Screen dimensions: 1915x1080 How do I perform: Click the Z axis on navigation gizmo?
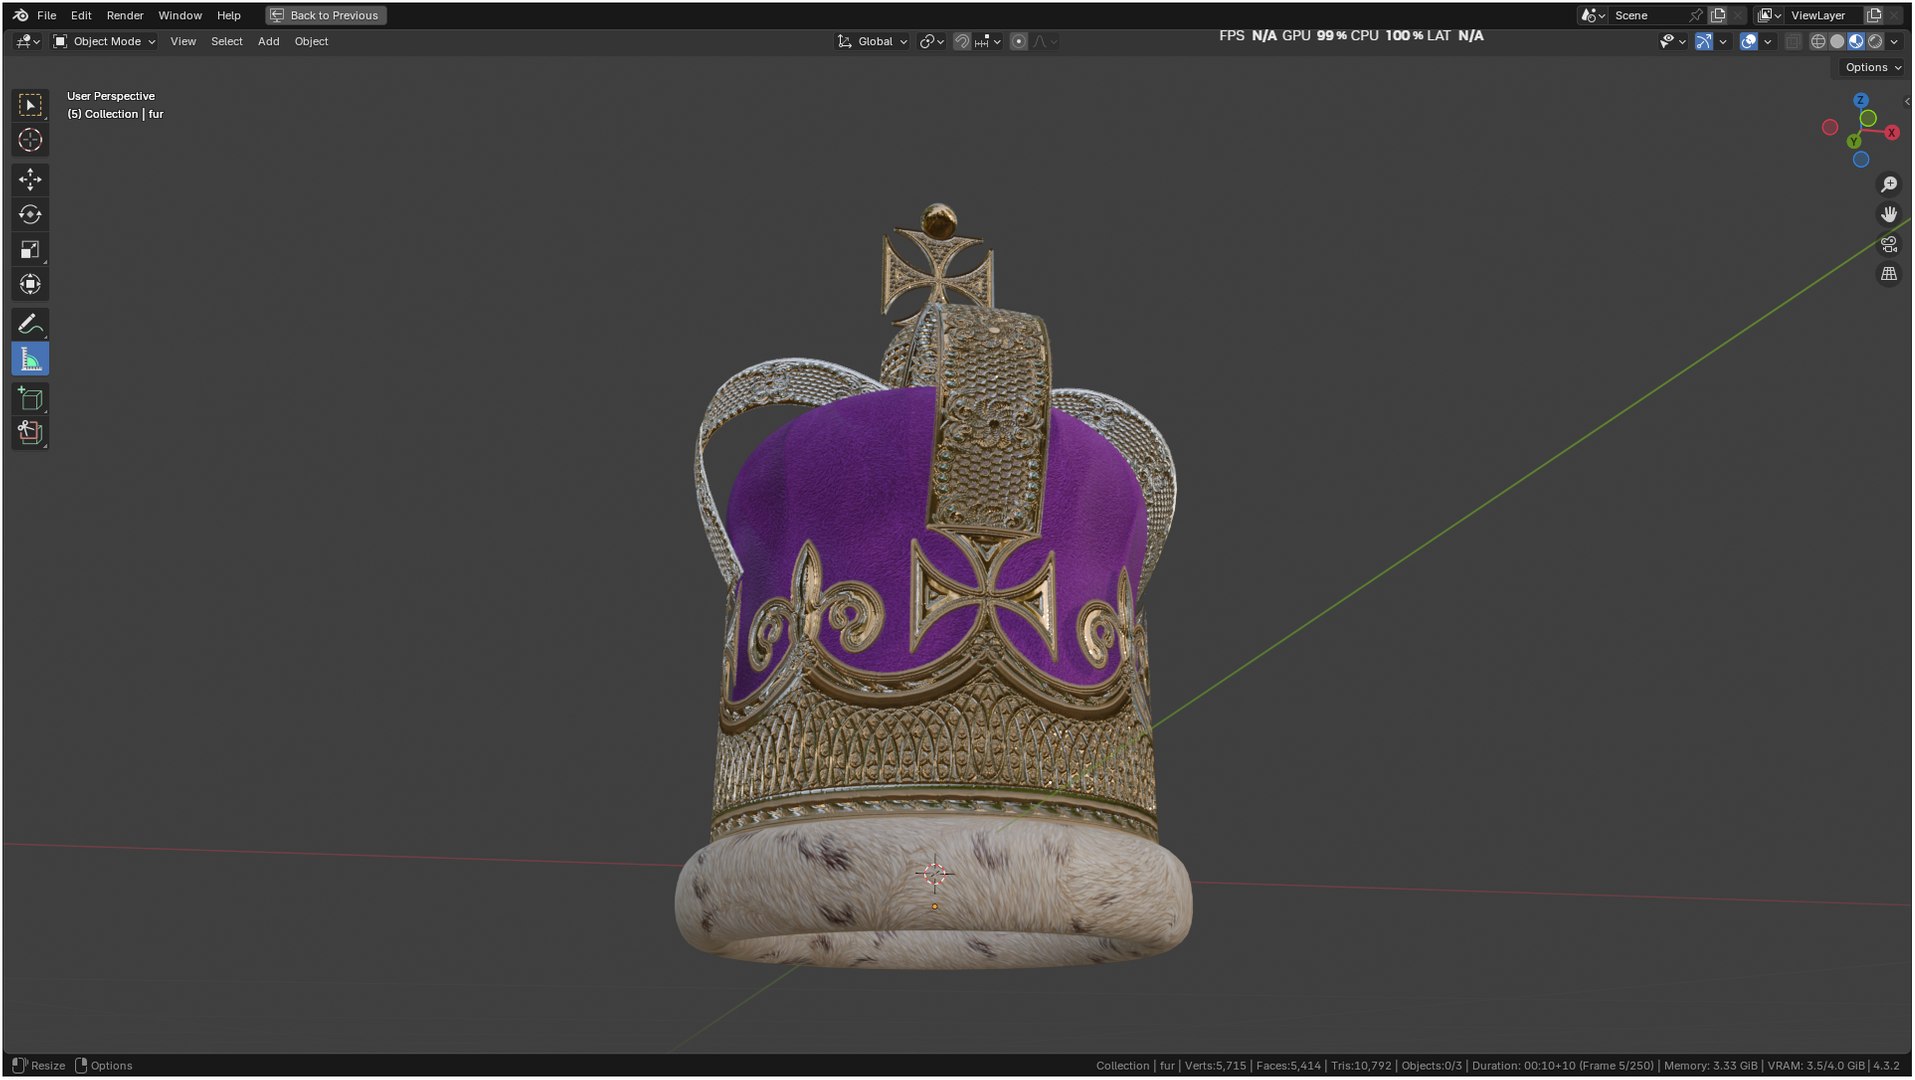point(1860,100)
